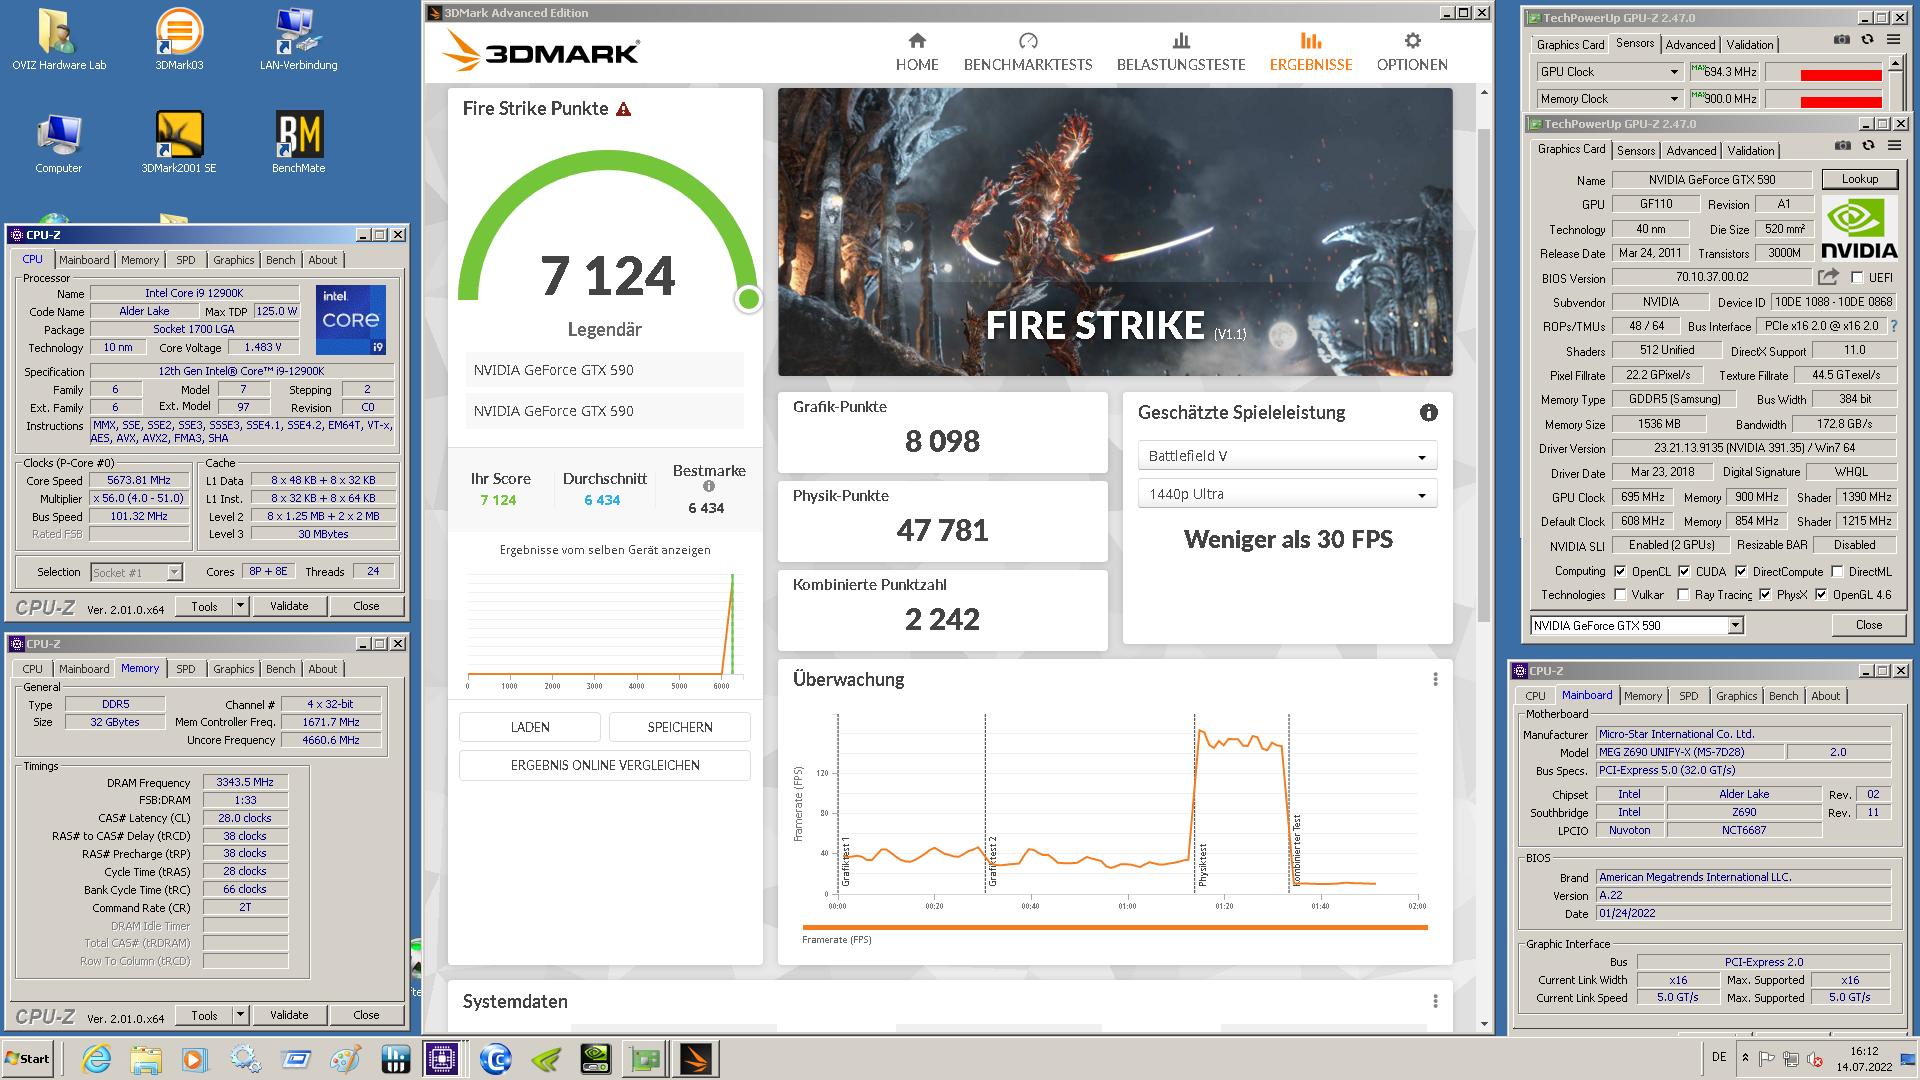Open the Windows Explorer taskbar folder icon
This screenshot has height=1080, width=1920.
click(146, 1059)
